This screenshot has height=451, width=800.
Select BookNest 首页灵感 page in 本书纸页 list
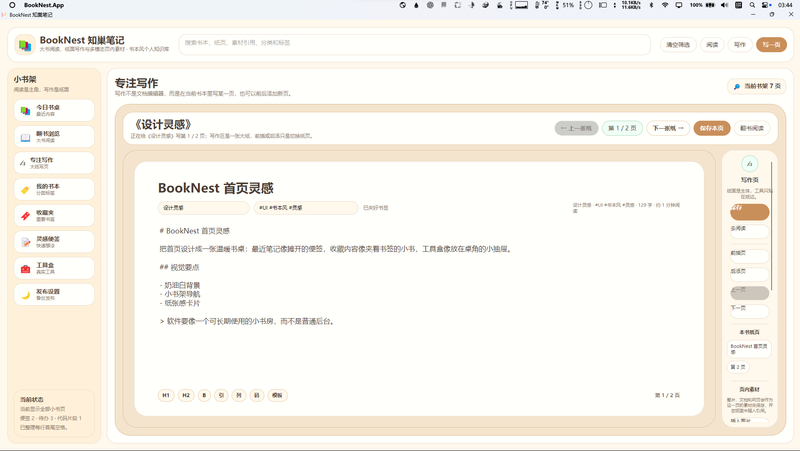click(748, 349)
